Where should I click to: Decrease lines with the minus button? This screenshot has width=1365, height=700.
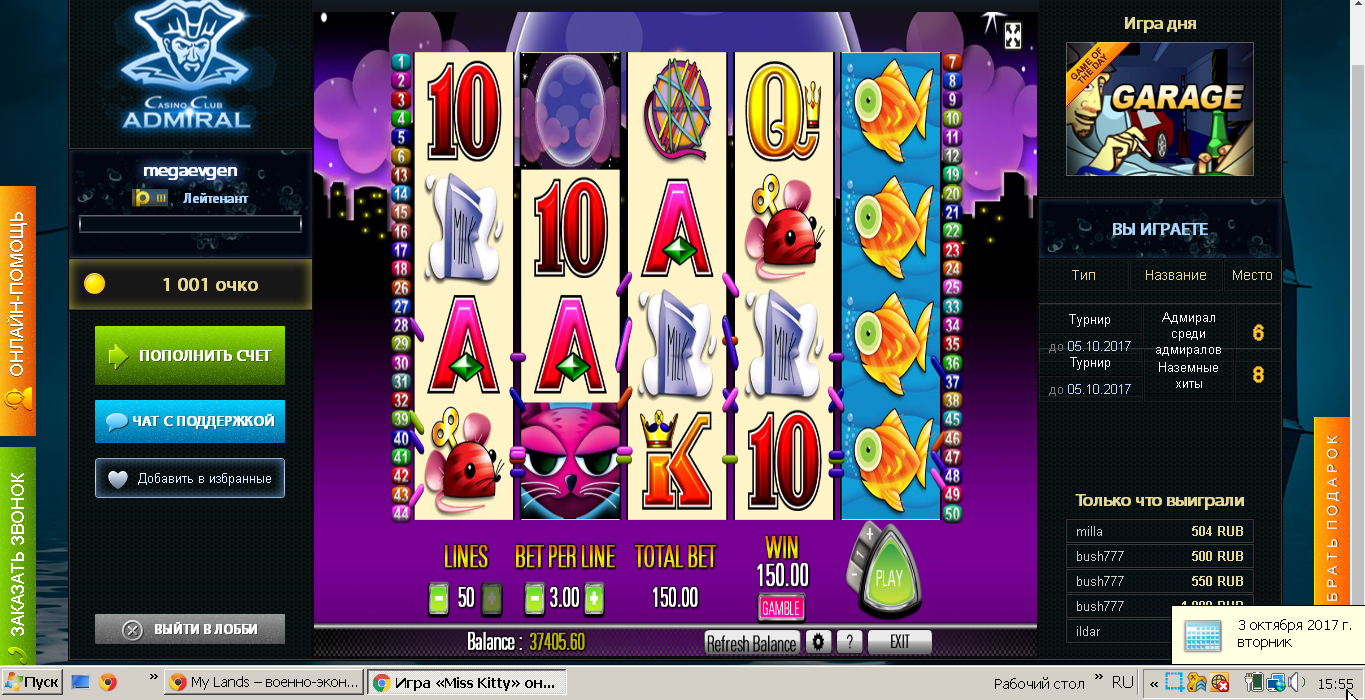(x=438, y=599)
